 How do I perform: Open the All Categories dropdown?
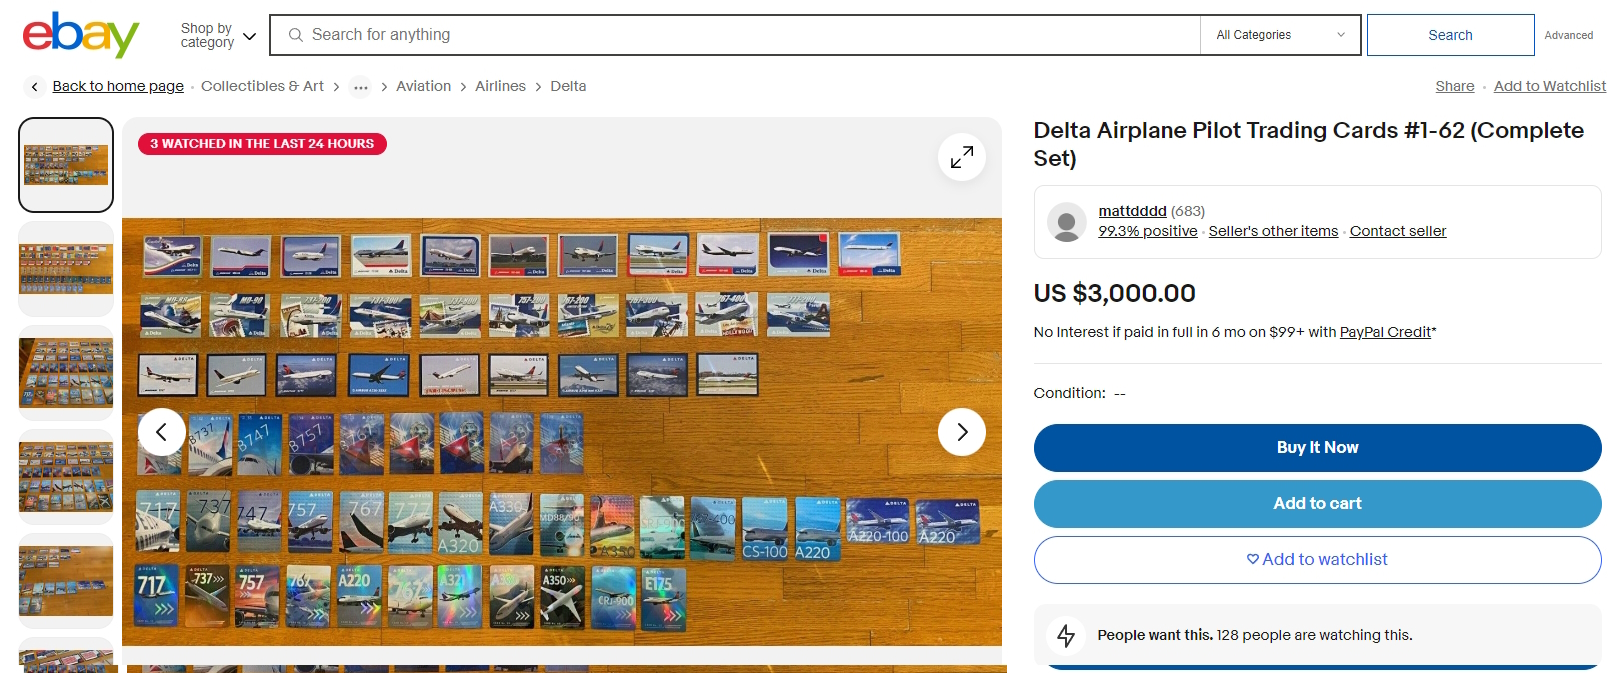click(x=1279, y=35)
